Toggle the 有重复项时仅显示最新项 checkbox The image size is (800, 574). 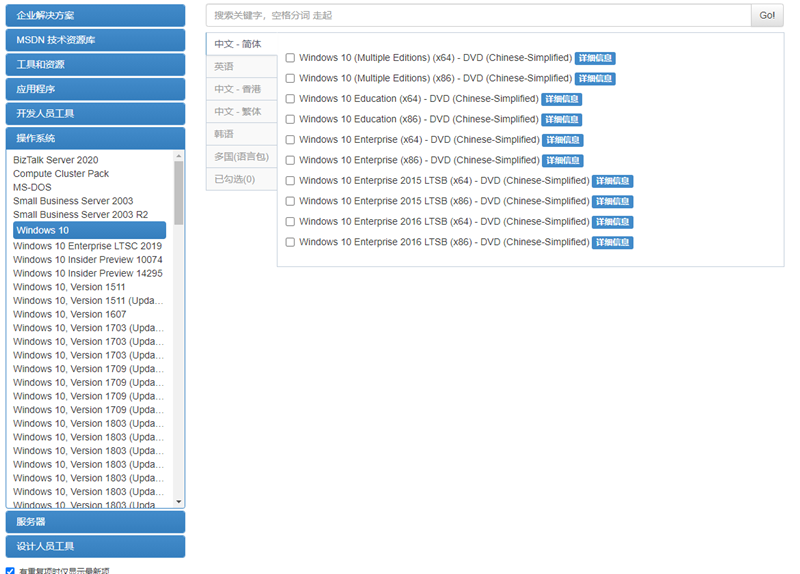pyautogui.click(x=10, y=571)
